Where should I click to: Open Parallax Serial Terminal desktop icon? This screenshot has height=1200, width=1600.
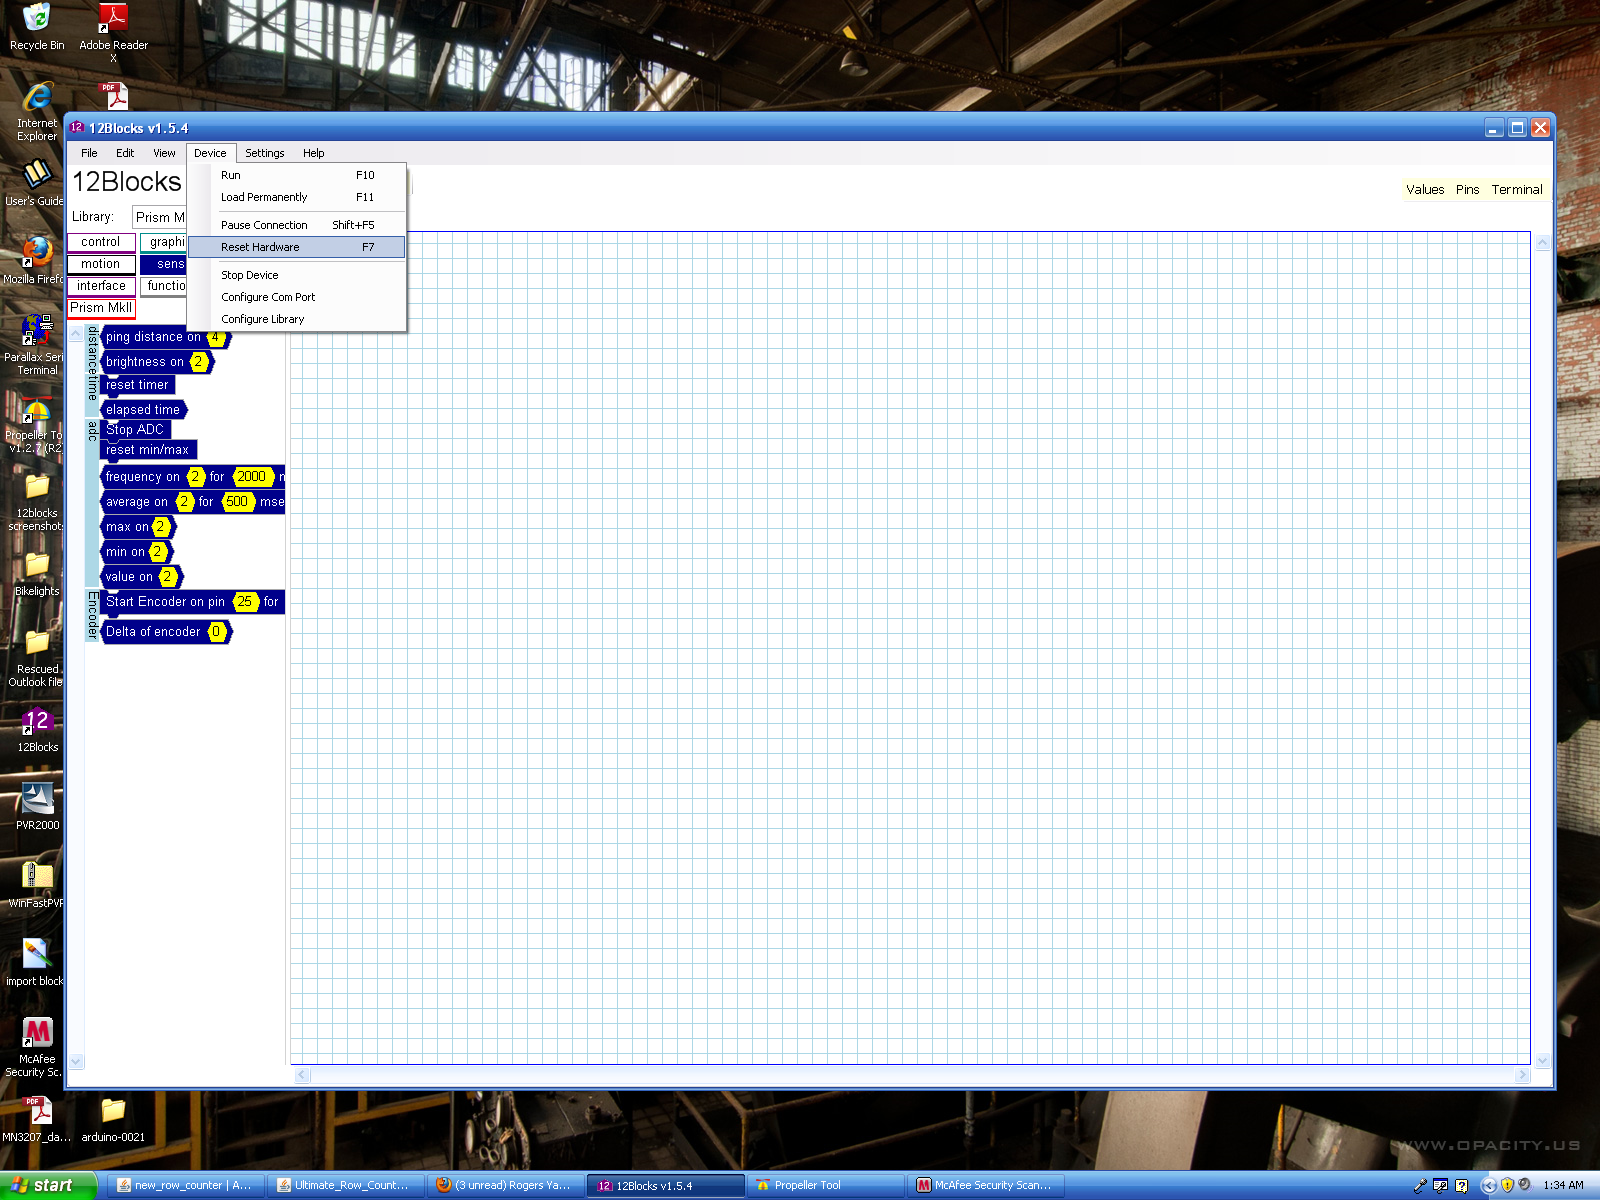pos(37,345)
